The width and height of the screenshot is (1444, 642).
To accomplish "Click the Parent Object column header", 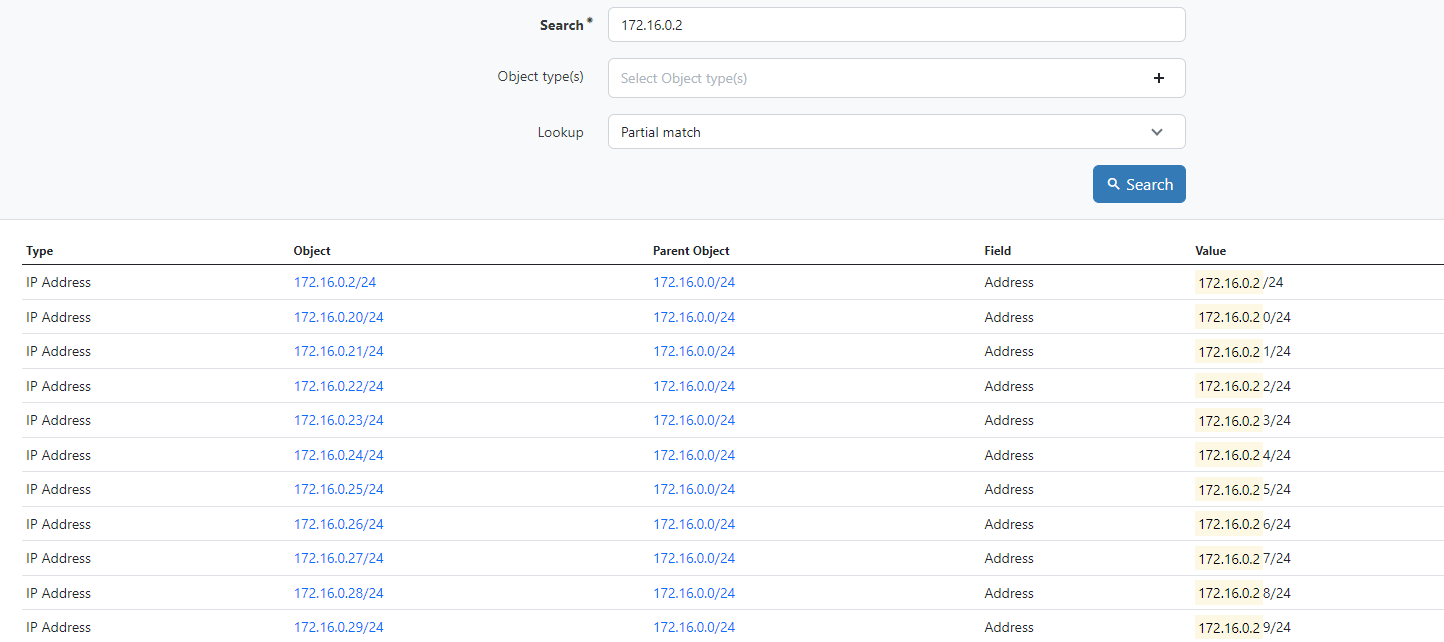I will pyautogui.click(x=691, y=251).
